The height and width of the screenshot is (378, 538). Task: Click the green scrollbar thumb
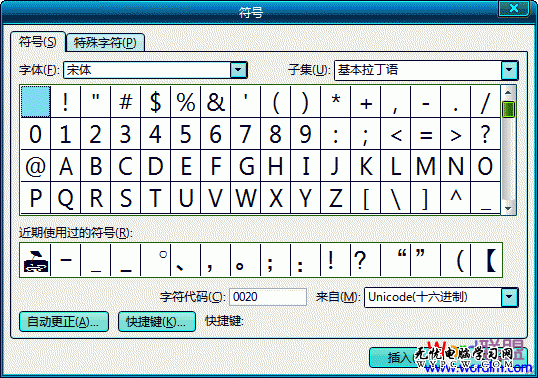[x=508, y=110]
